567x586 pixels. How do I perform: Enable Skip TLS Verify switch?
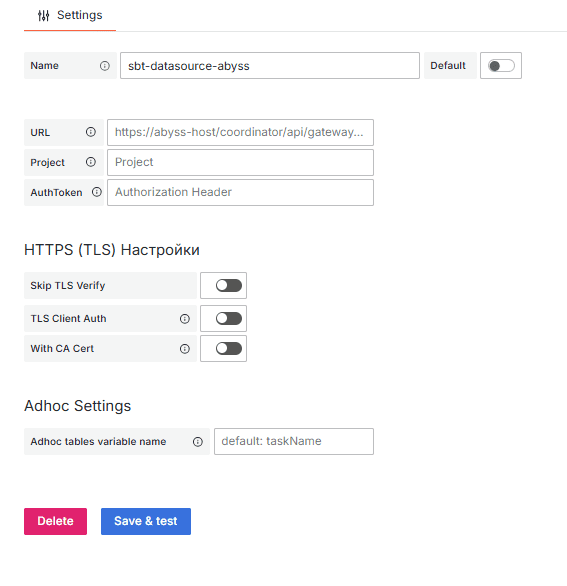coord(229,286)
